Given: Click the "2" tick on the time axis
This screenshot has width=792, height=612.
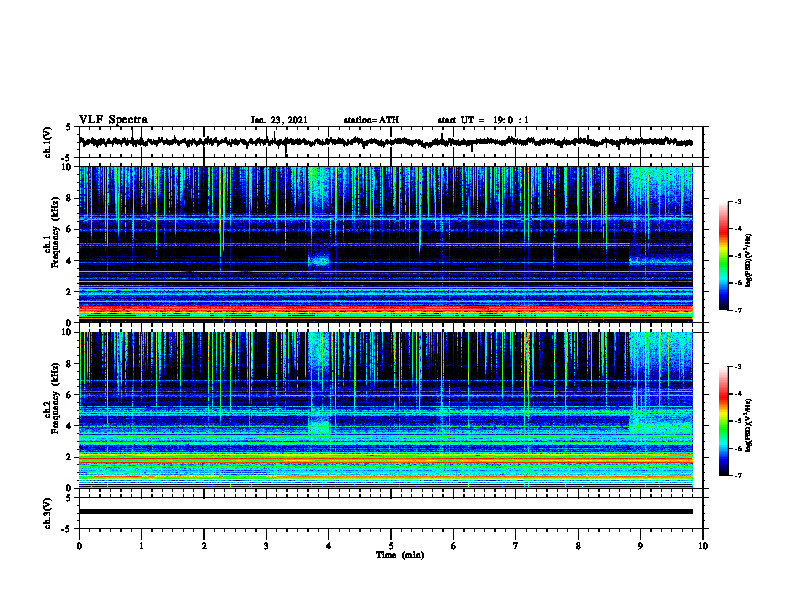Looking at the screenshot, I should (204, 546).
